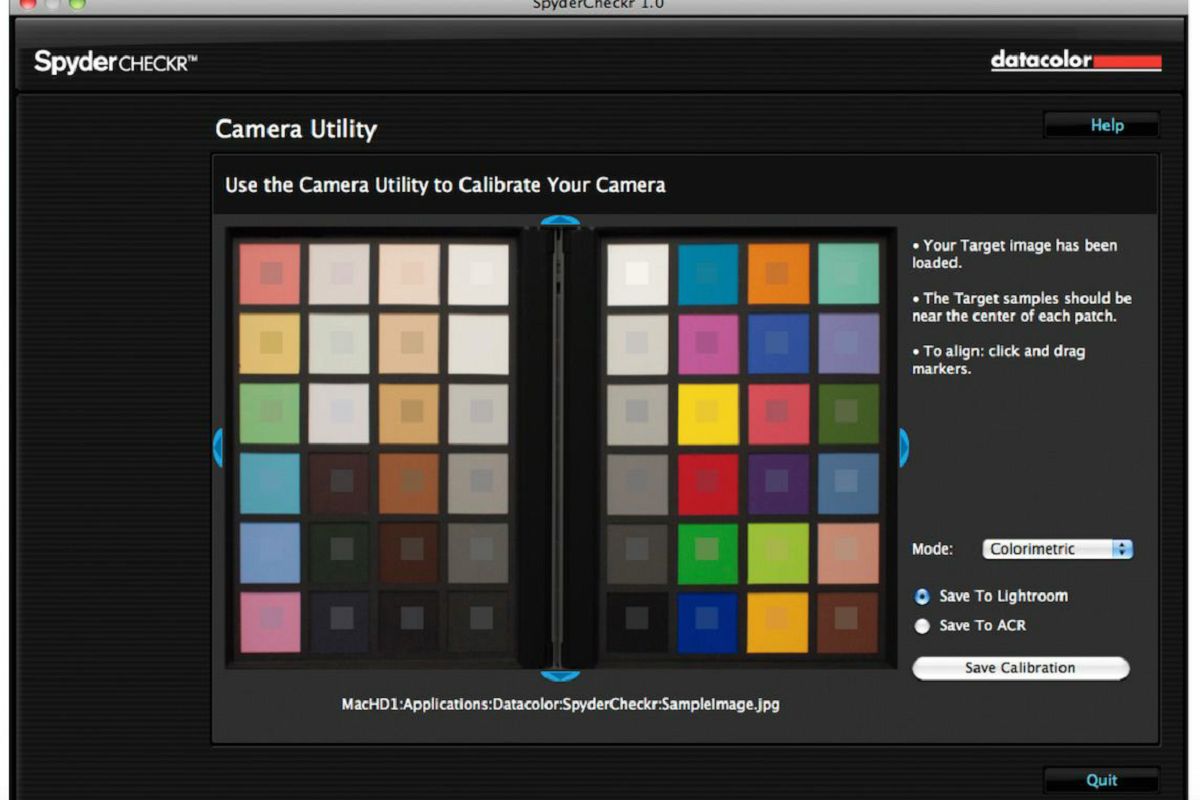This screenshot has width=1200, height=800.
Task: Click the left blue alignment marker
Action: click(218, 447)
